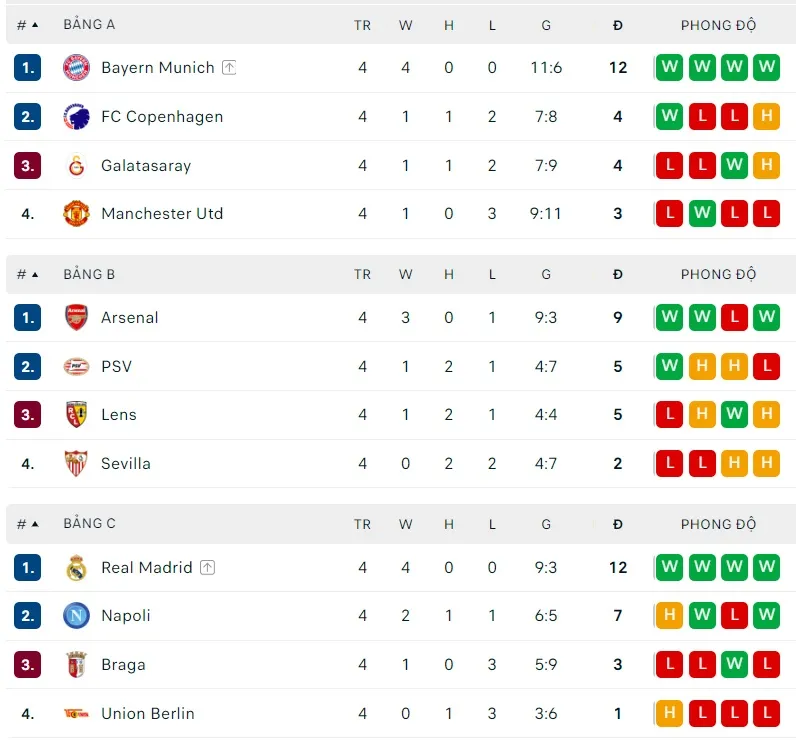The width and height of the screenshot is (796, 742).
Task: Click the Arsenal club crest
Action: point(77,318)
